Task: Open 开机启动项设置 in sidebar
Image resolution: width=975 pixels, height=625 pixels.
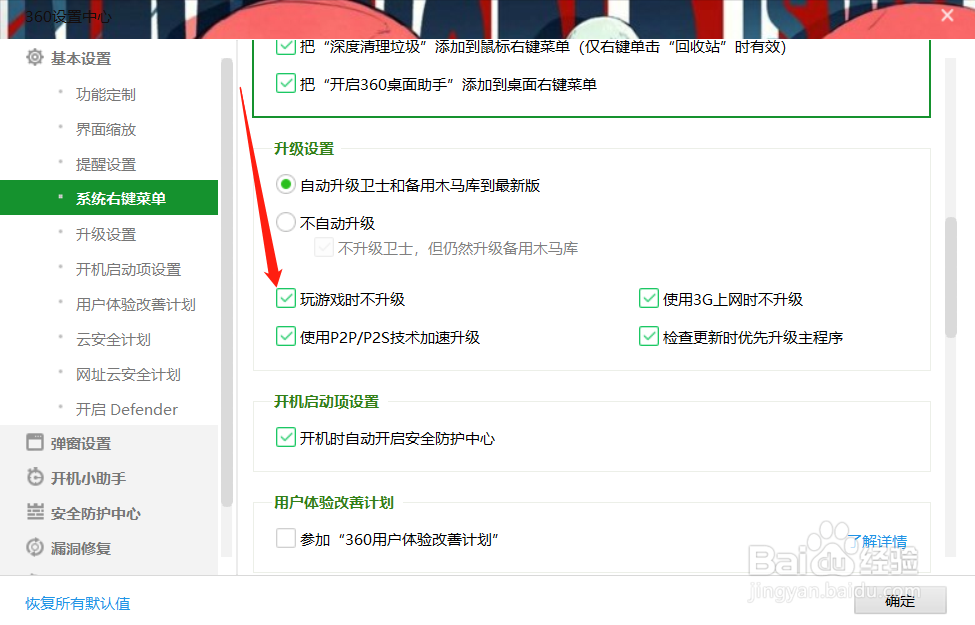Action: click(x=128, y=269)
